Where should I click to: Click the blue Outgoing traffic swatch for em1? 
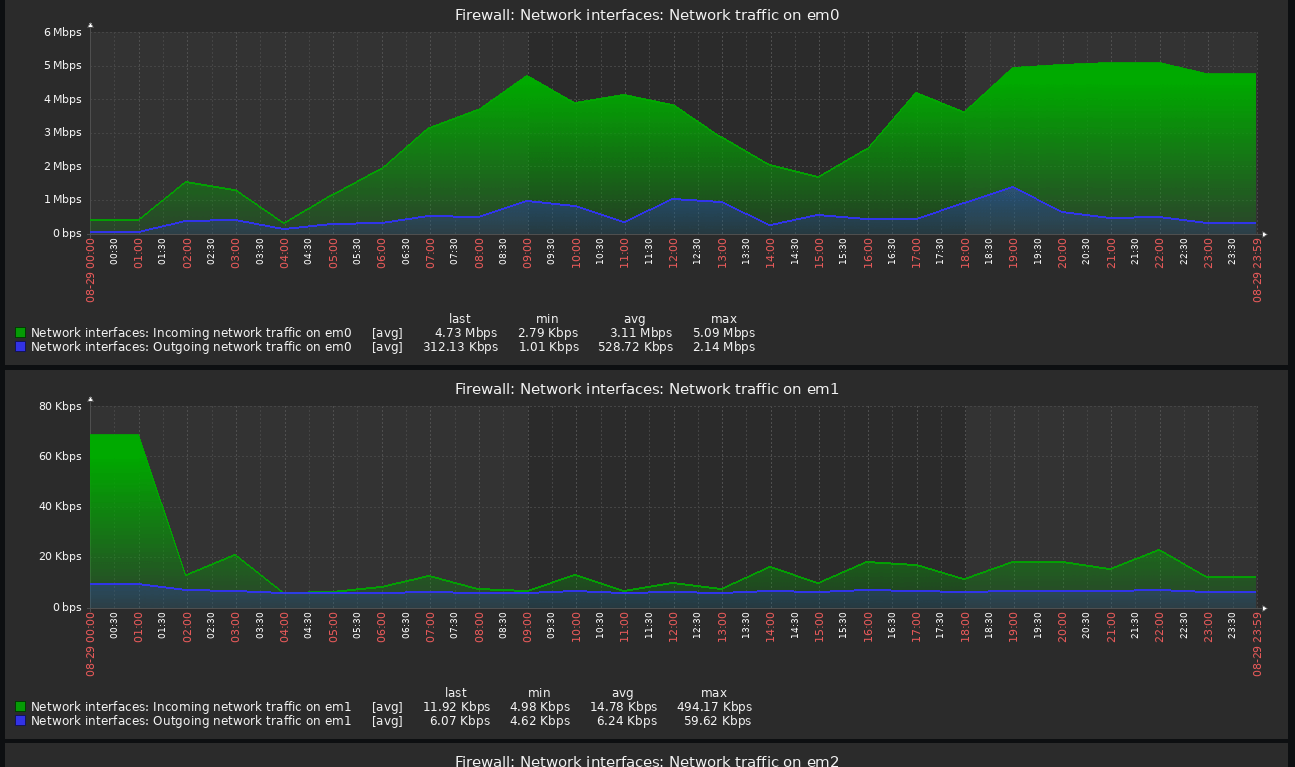coord(20,721)
